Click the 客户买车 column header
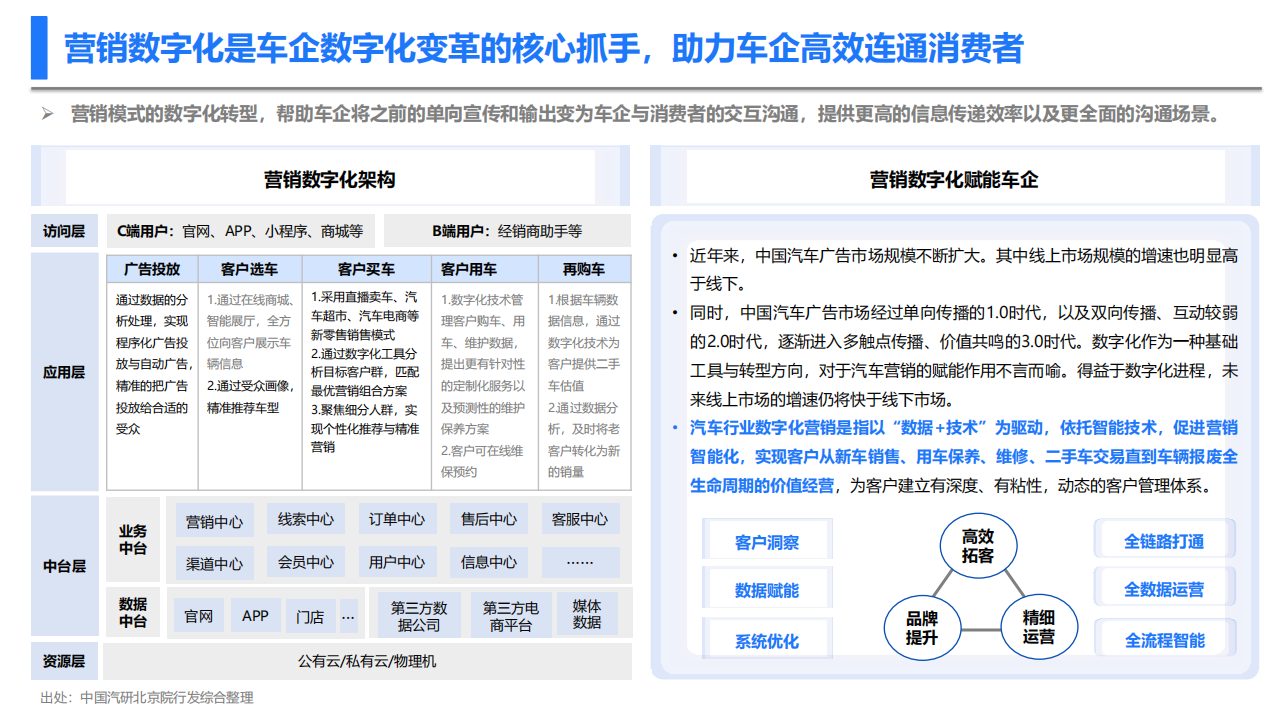Screen dimensions: 1280x720 coord(367,269)
